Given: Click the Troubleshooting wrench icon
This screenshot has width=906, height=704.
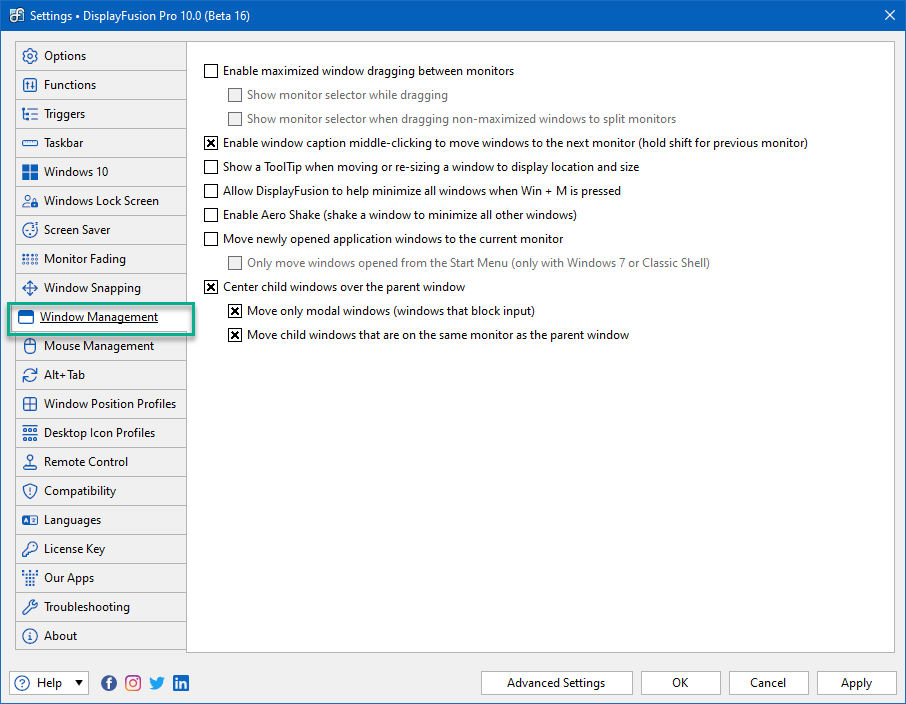Looking at the screenshot, I should (30, 607).
